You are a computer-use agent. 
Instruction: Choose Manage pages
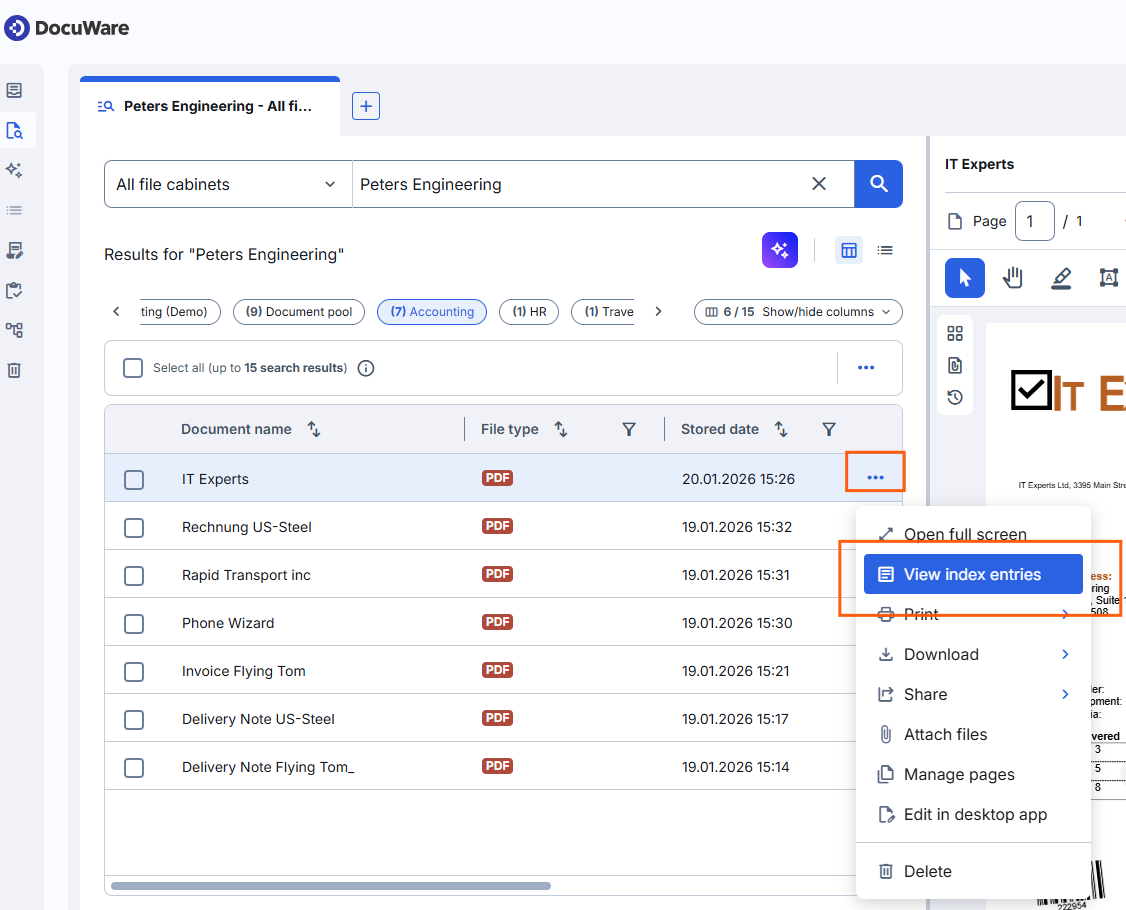point(973,774)
